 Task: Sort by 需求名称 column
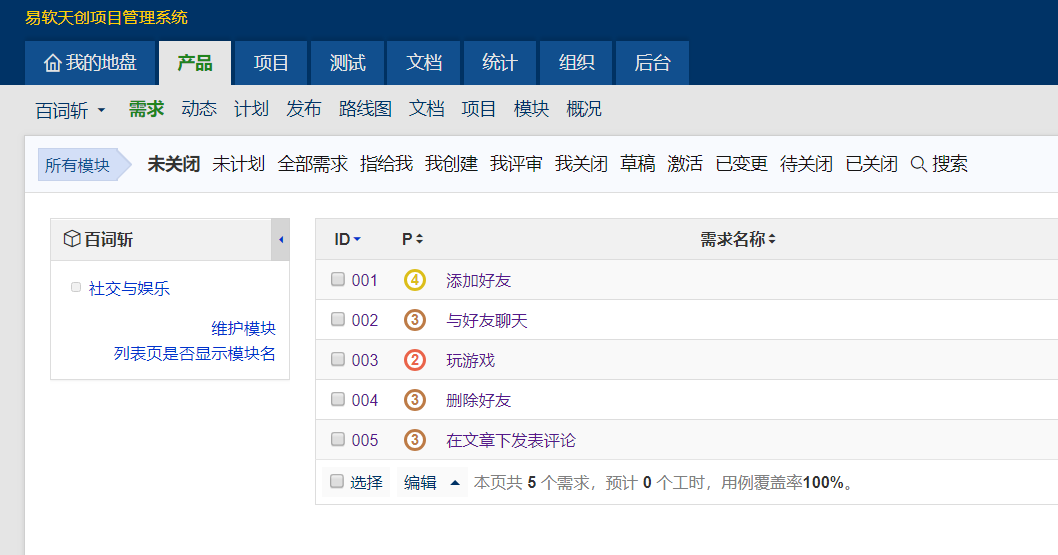[x=737, y=239]
